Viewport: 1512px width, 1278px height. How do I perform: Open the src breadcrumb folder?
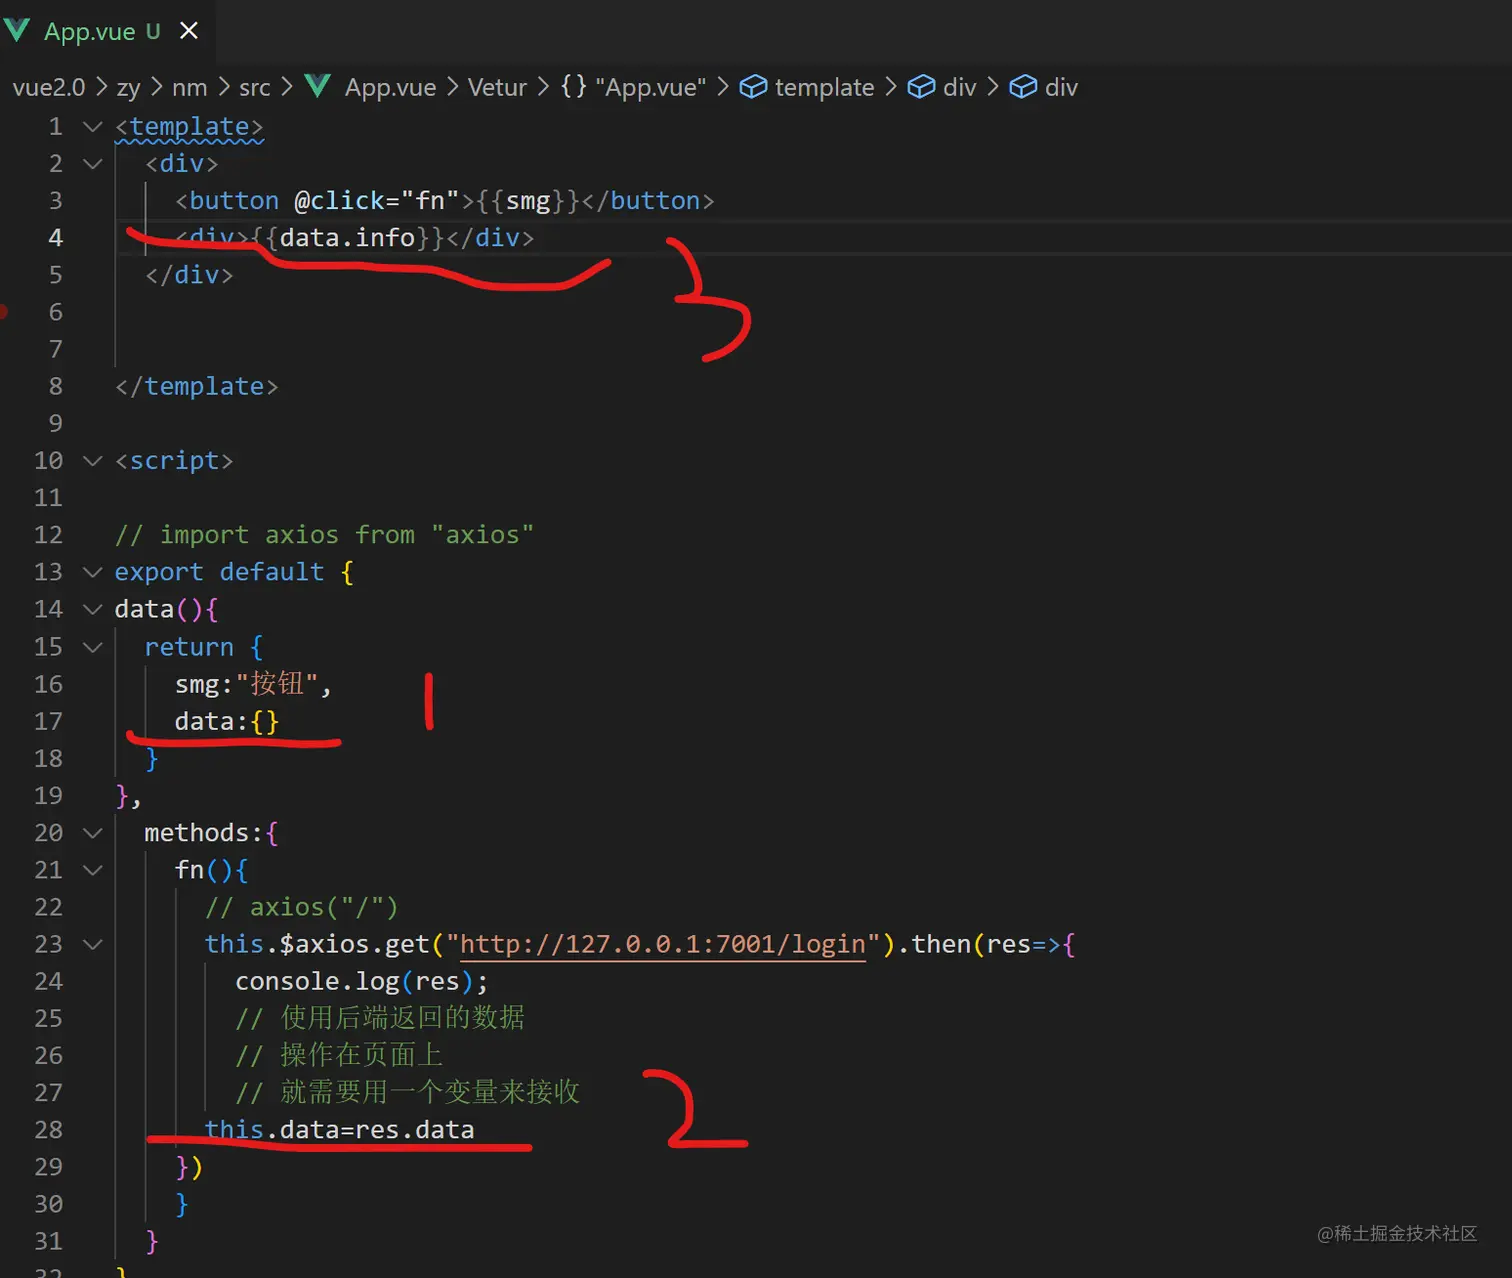point(255,88)
